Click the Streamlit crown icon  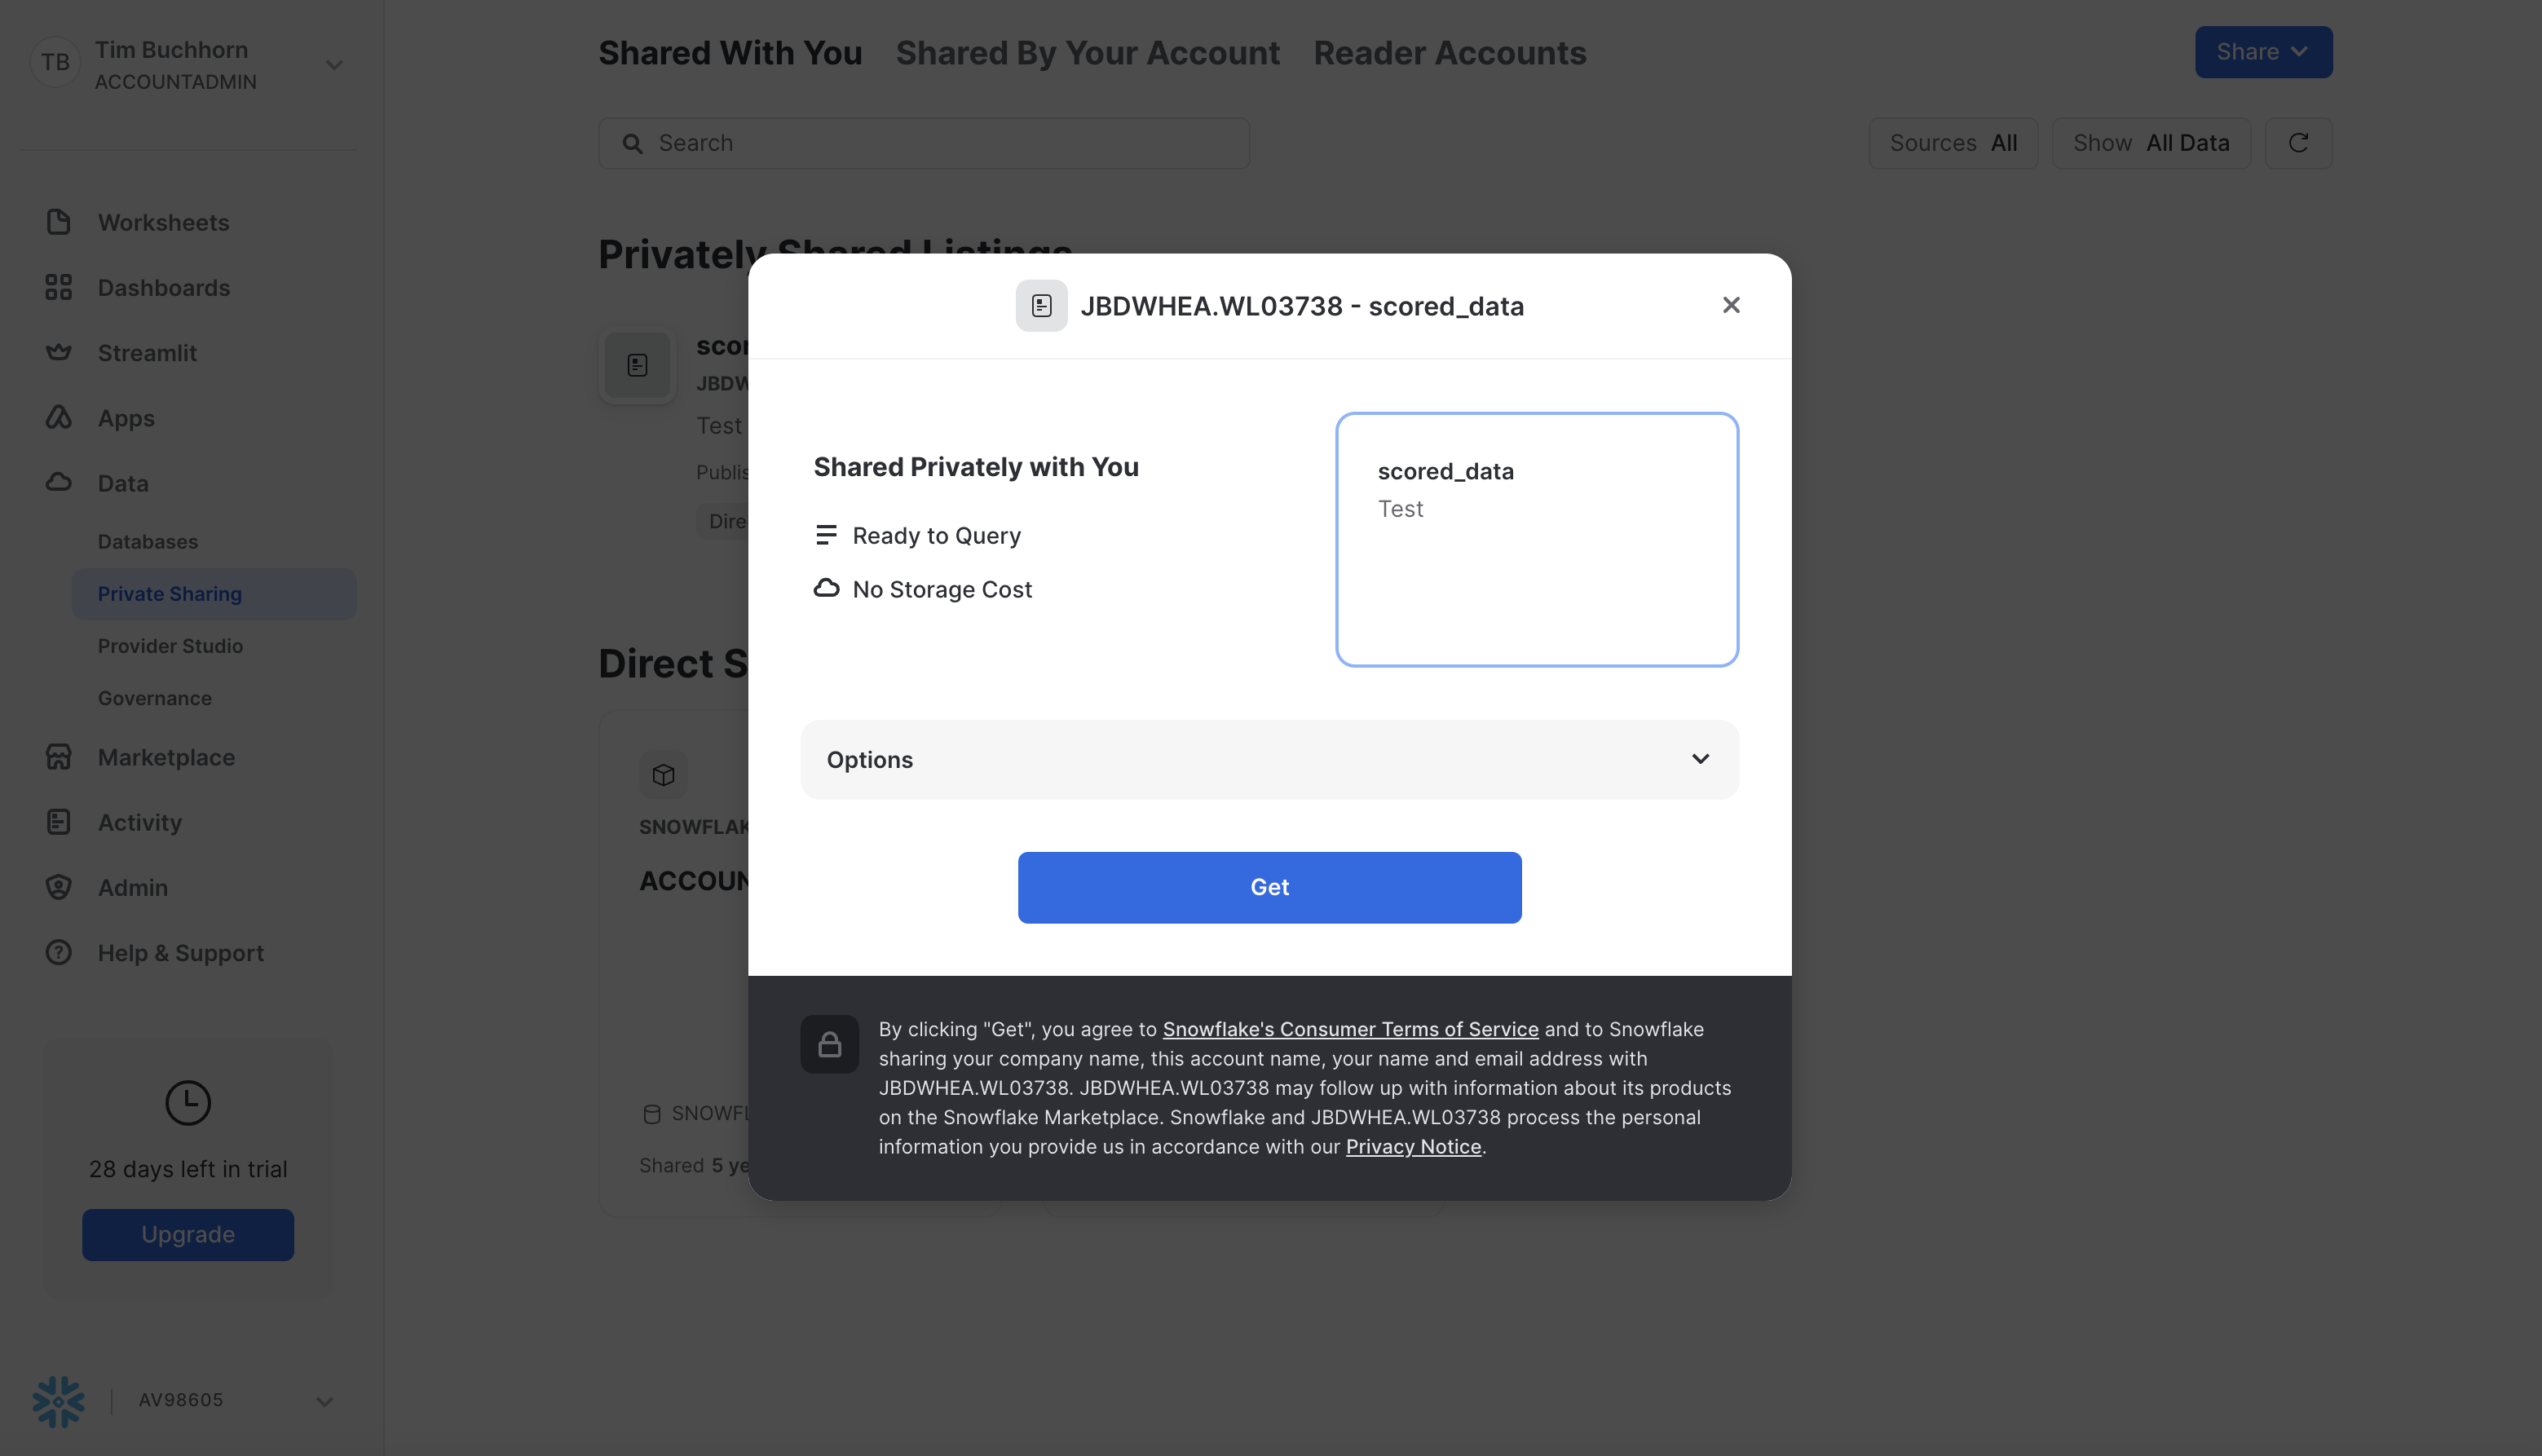tap(58, 353)
